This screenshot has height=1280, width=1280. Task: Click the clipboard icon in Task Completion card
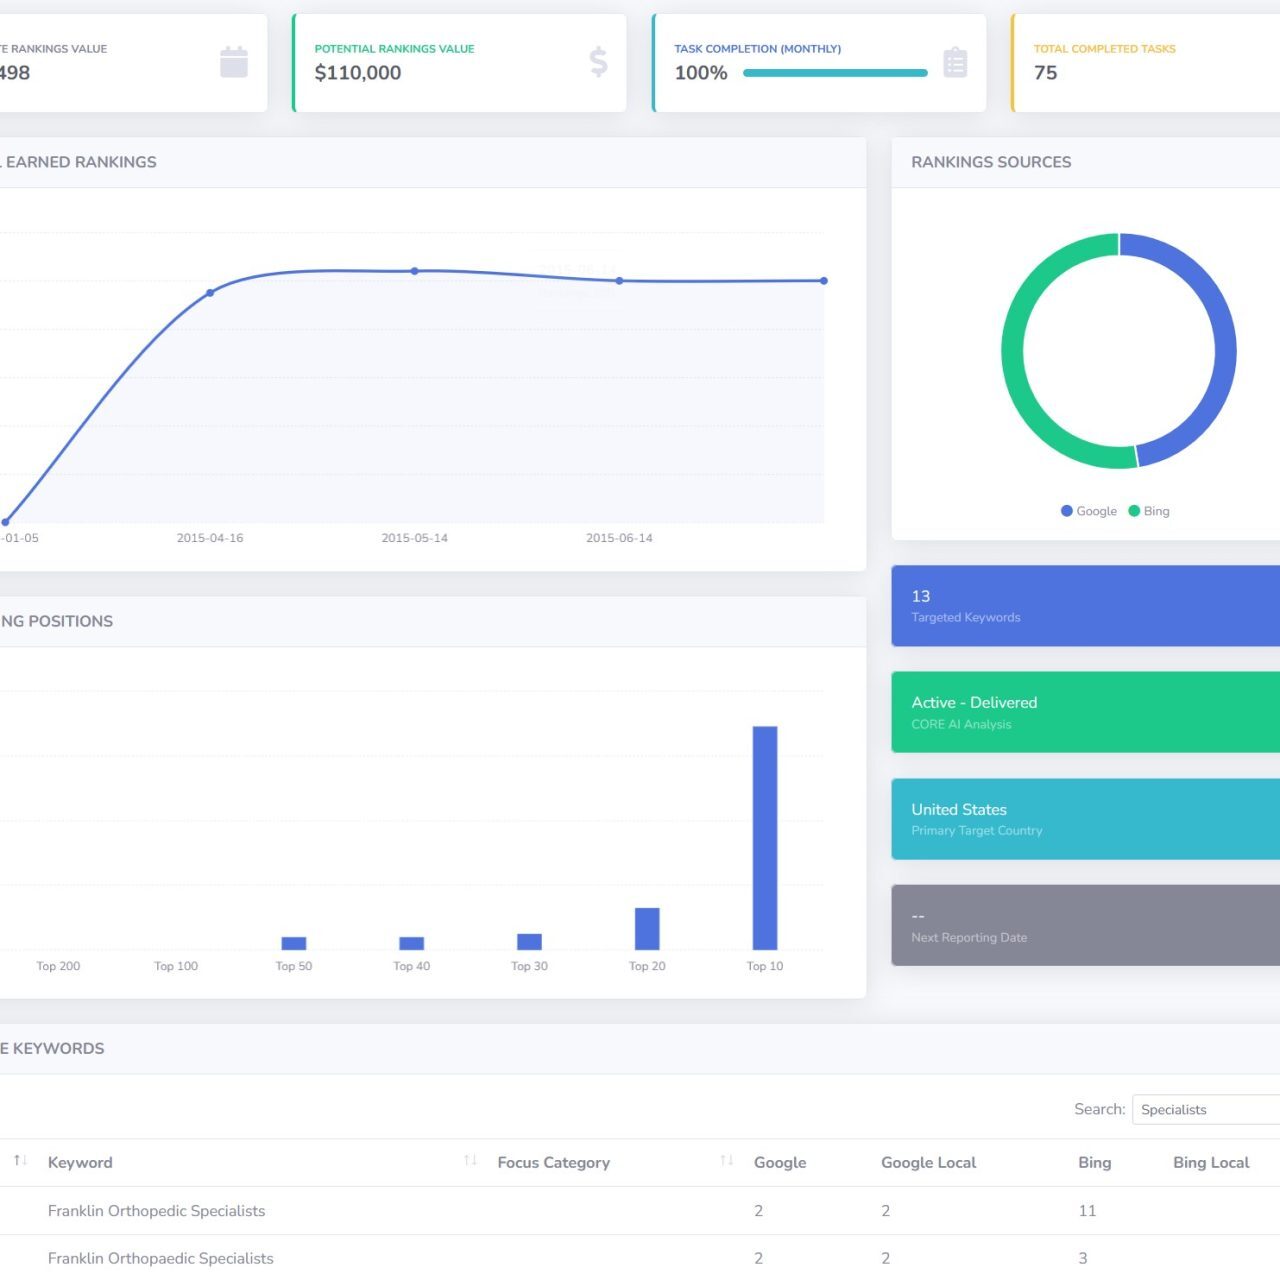[955, 63]
